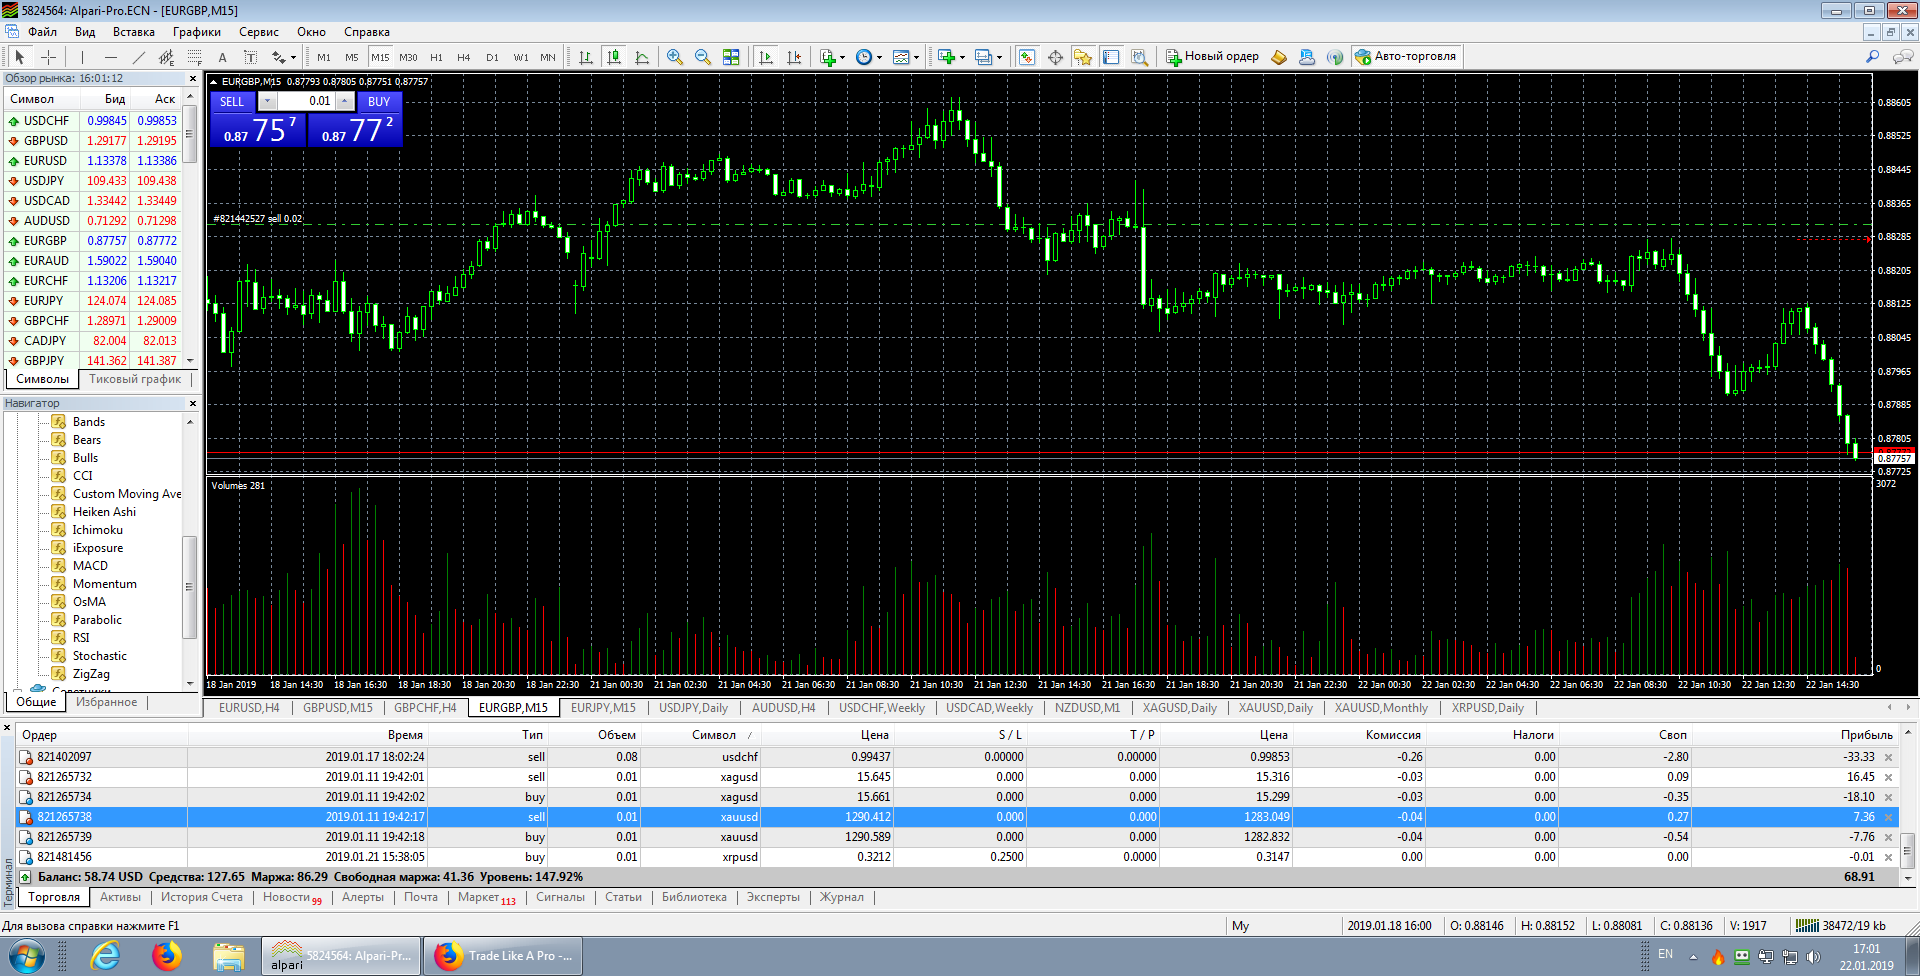Select the Crosshair tool
The width and height of the screenshot is (1920, 976).
(48, 57)
